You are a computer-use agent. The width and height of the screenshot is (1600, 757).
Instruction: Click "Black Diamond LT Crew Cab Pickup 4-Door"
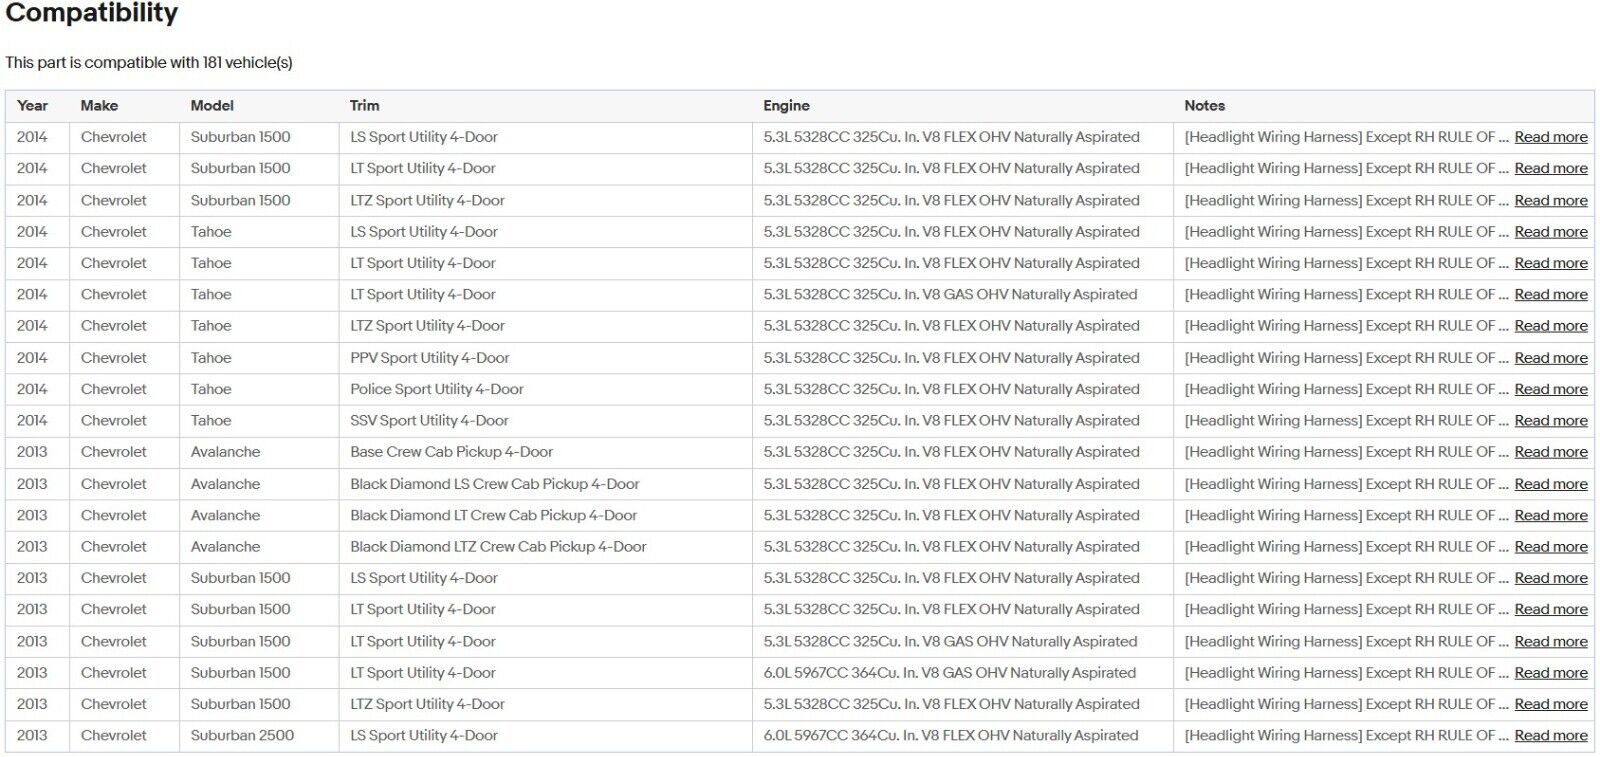click(x=493, y=515)
